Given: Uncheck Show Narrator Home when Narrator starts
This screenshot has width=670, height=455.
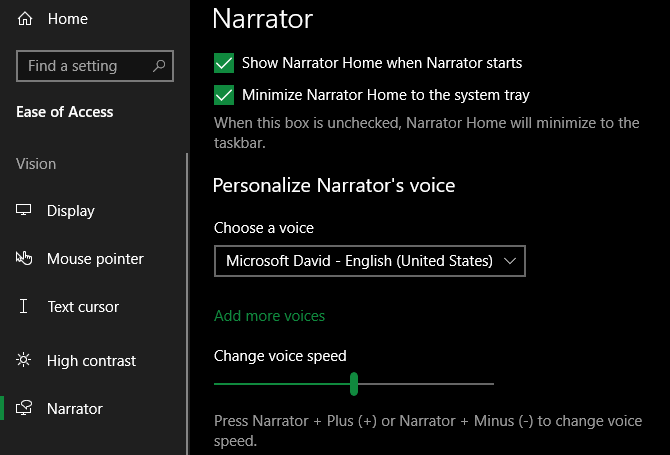Looking at the screenshot, I should click(x=224, y=63).
